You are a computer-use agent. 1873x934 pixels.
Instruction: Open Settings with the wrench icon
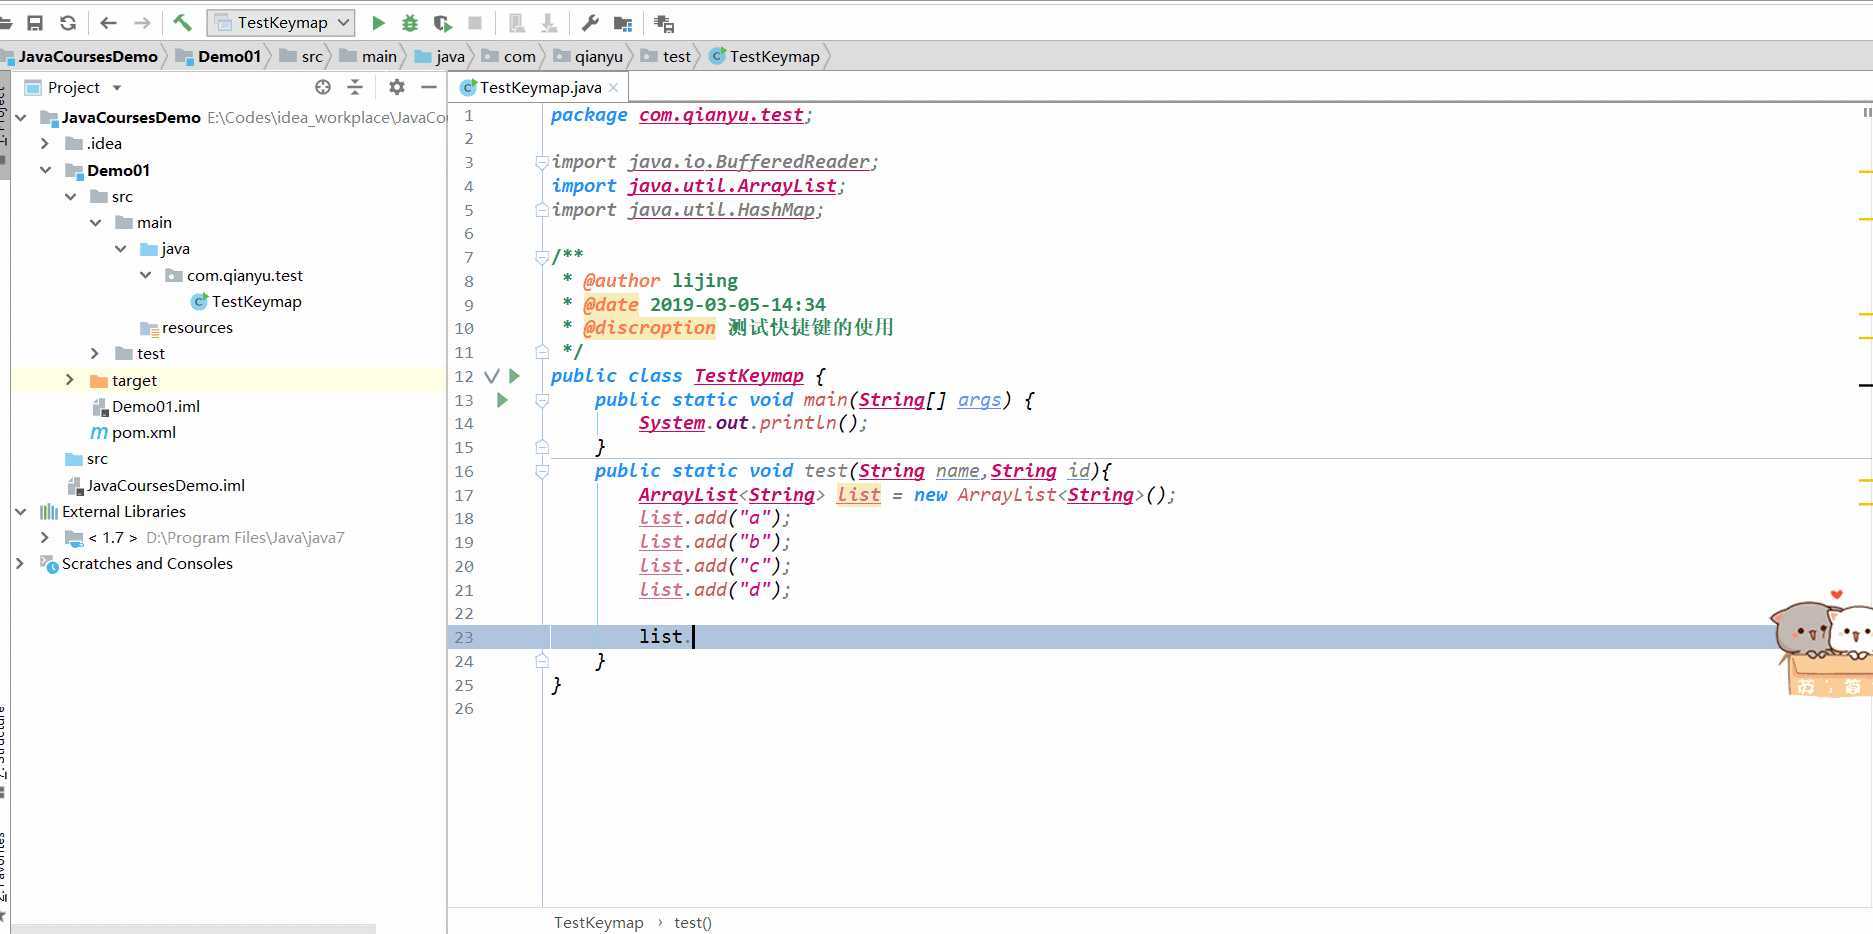(590, 22)
